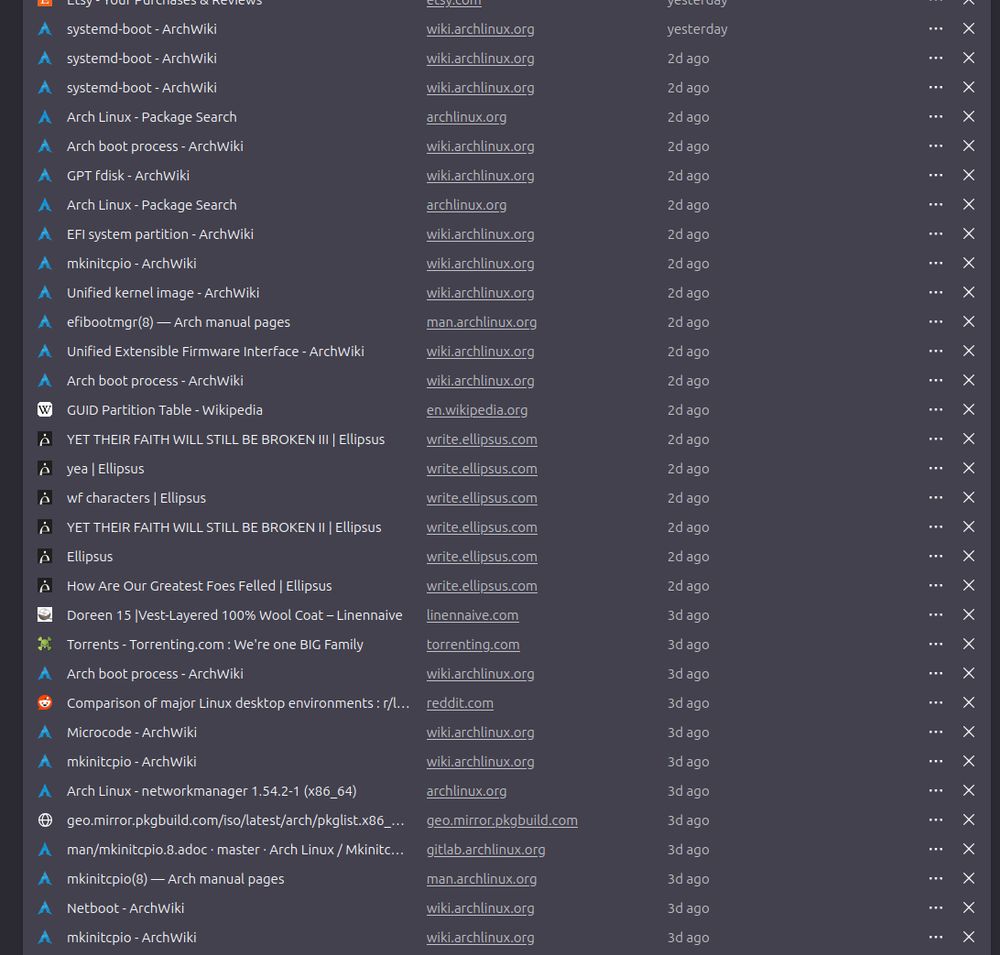The image size is (1000, 955).
Task: Click the globe icon for geo.mirror.pkgbuild.com
Action: (45, 820)
